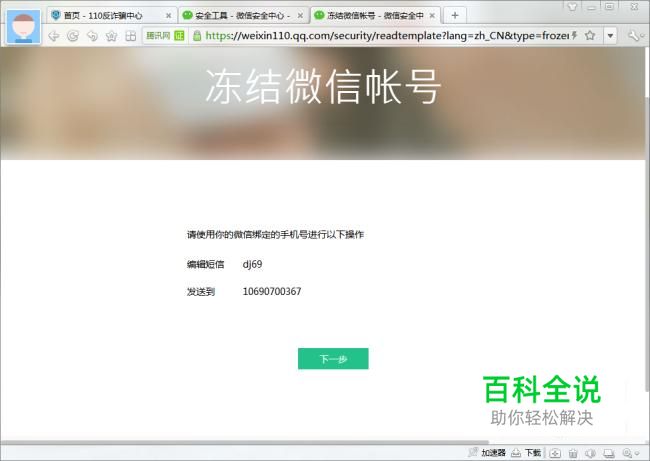Image resolution: width=650 pixels, height=461 pixels.
Task: Open the address bar history dropdown arrow
Action: [610, 36]
